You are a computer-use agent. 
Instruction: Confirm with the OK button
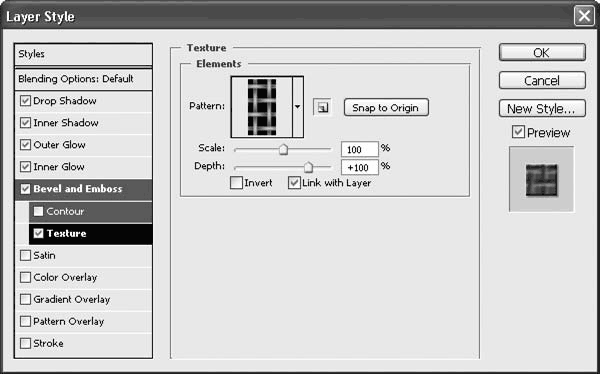(542, 52)
